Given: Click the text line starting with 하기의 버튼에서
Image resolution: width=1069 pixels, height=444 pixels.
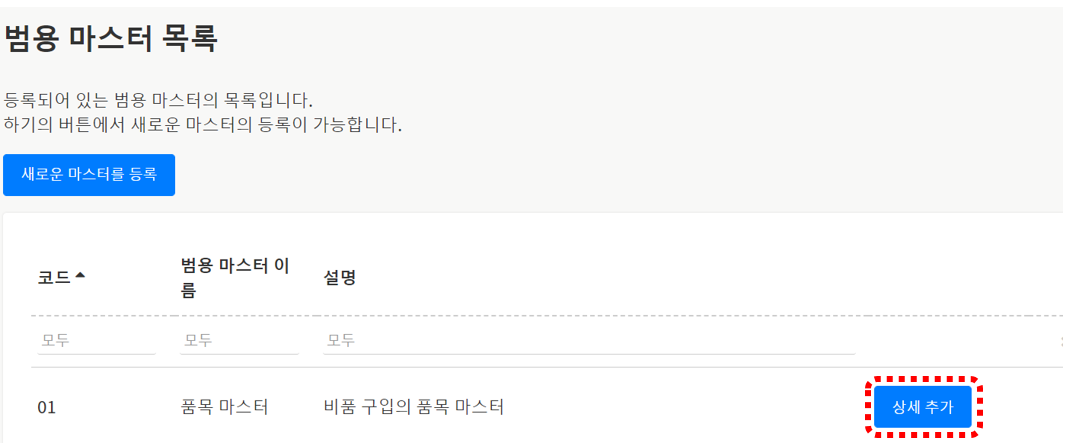Looking at the screenshot, I should click(202, 126).
